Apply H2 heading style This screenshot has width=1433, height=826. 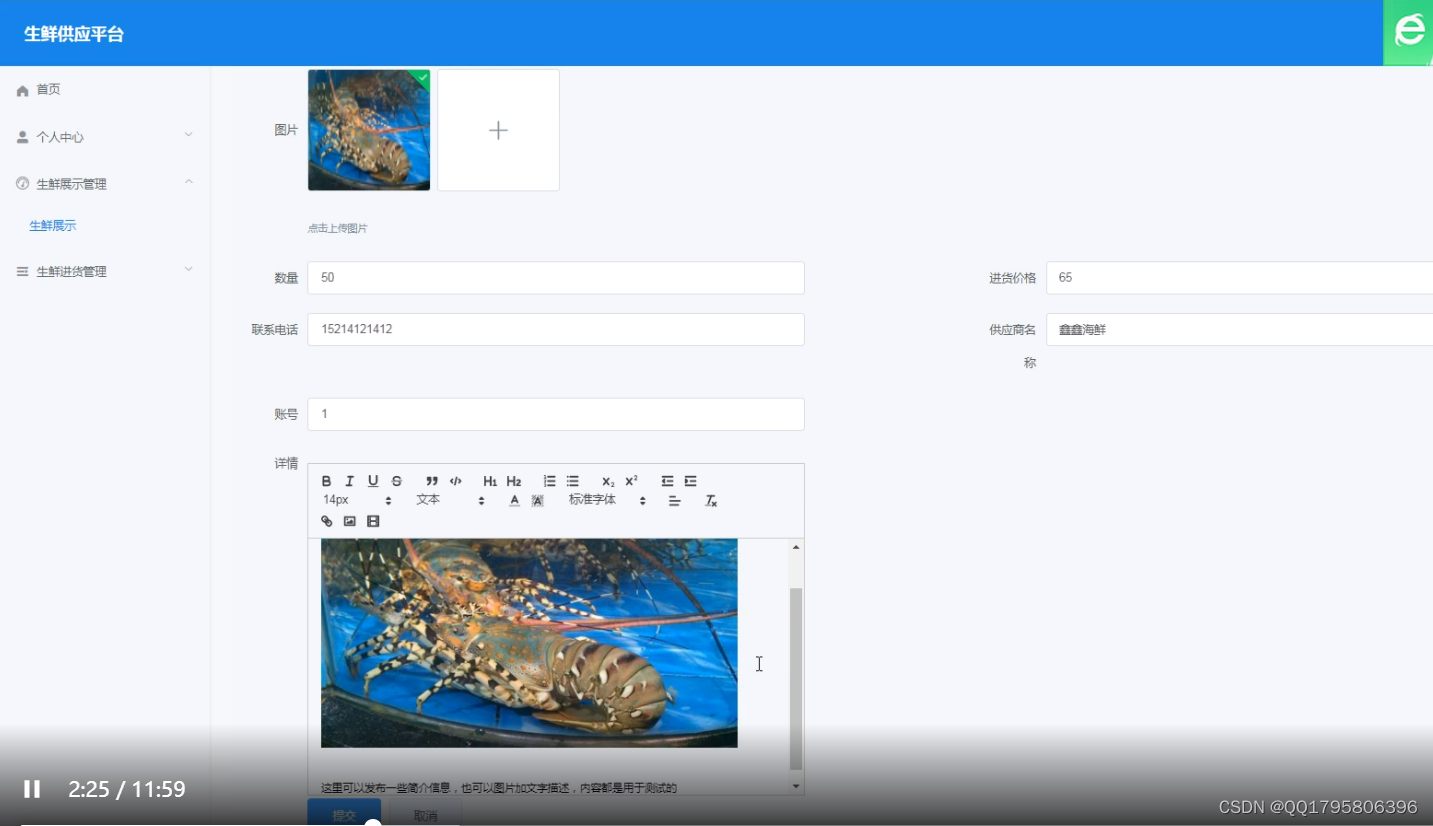click(x=514, y=481)
